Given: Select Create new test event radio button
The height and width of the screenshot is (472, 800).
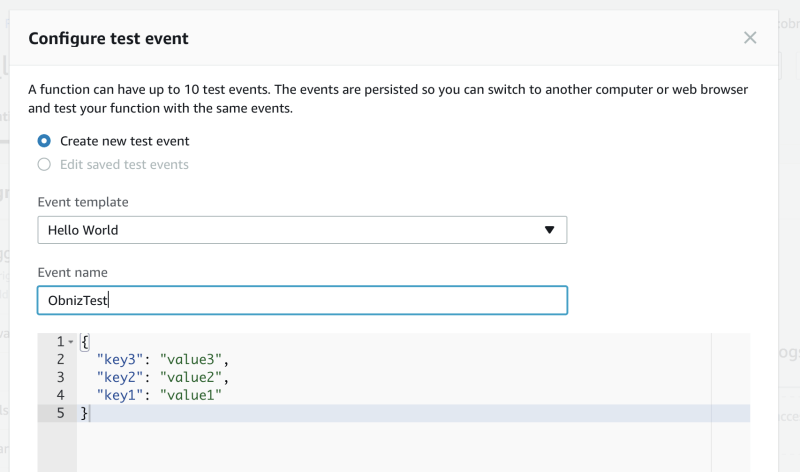Looking at the screenshot, I should click(x=44, y=141).
